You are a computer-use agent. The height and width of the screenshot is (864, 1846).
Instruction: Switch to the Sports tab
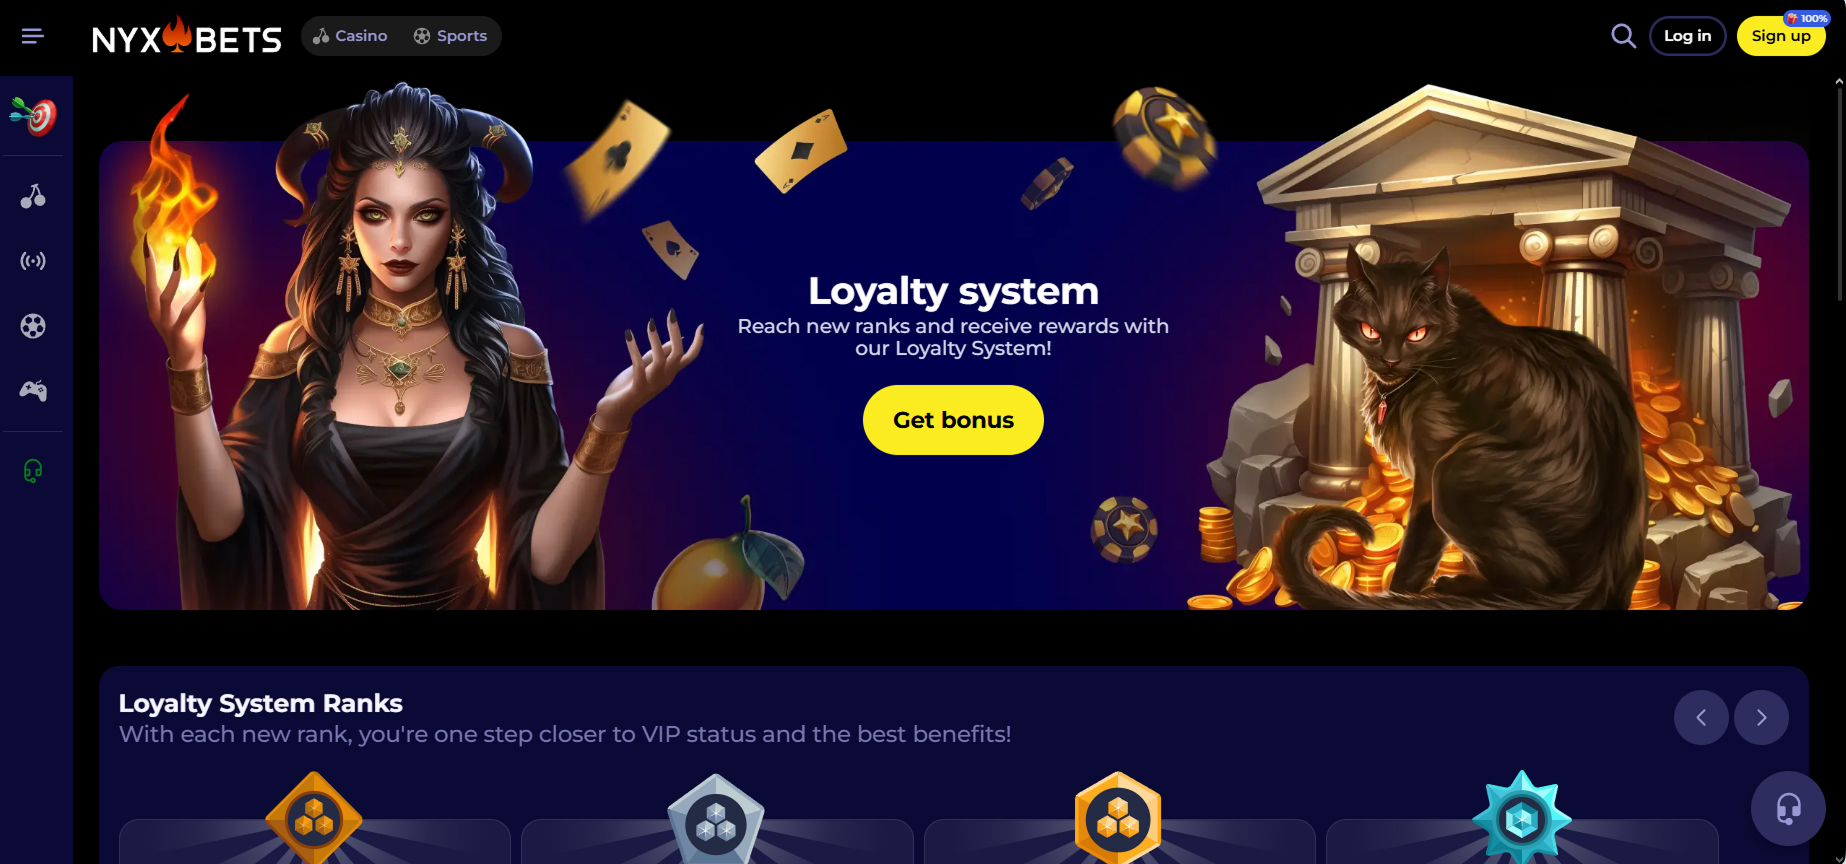click(x=450, y=36)
